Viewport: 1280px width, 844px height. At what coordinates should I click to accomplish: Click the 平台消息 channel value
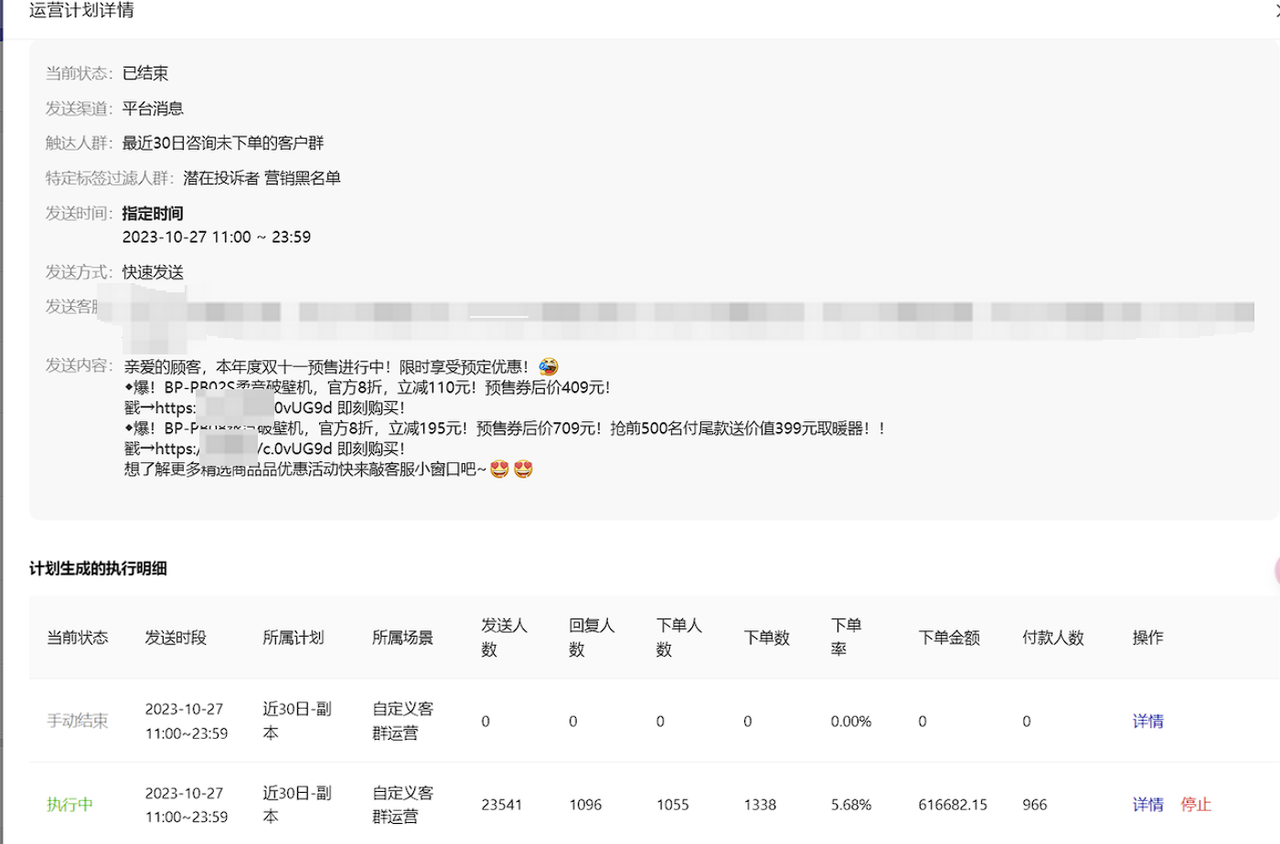click(153, 108)
